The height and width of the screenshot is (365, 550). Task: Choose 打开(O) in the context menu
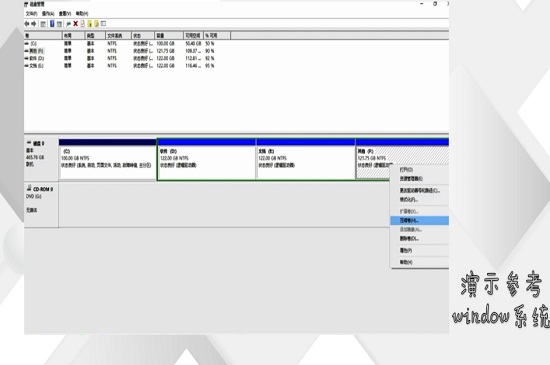[420, 170]
